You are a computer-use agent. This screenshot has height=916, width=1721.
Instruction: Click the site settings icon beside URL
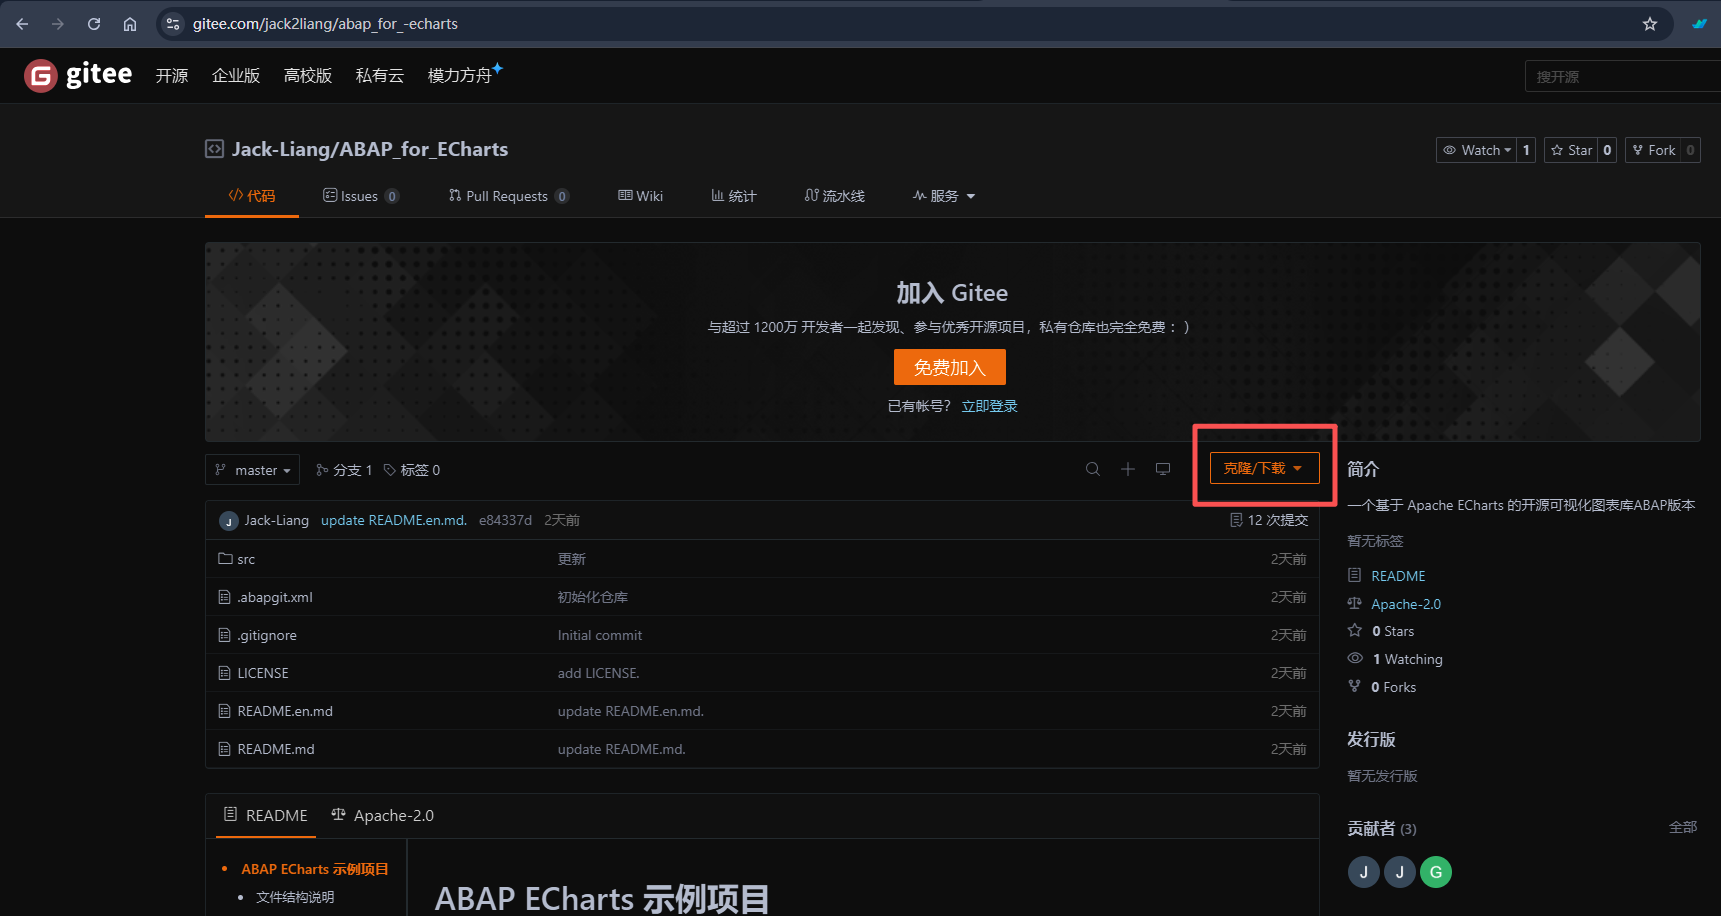tap(173, 24)
